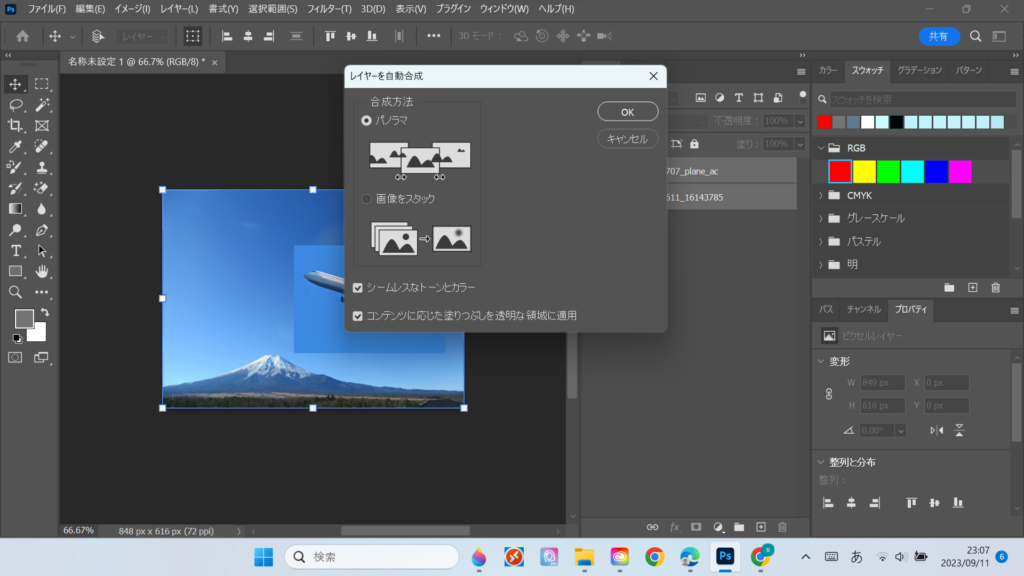Activate the Crop tool
Viewport: 1024px width, 576px height.
coord(15,125)
